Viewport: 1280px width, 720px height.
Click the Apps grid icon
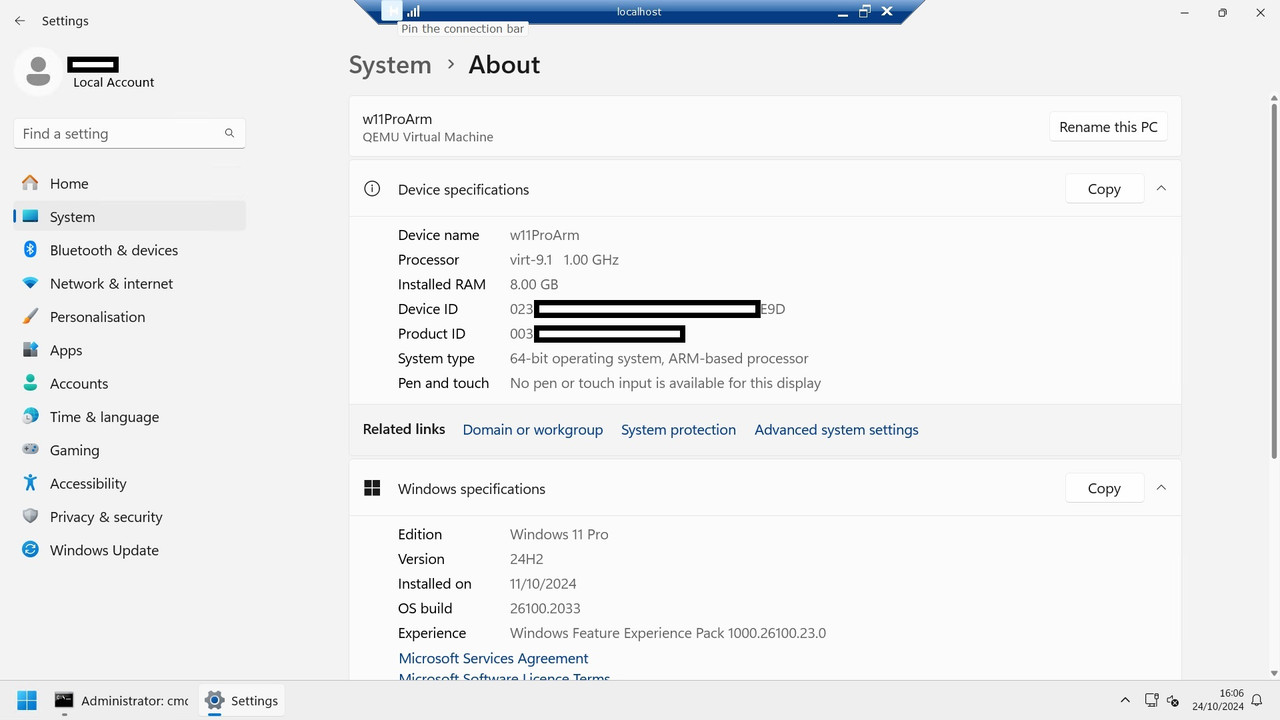coord(30,350)
